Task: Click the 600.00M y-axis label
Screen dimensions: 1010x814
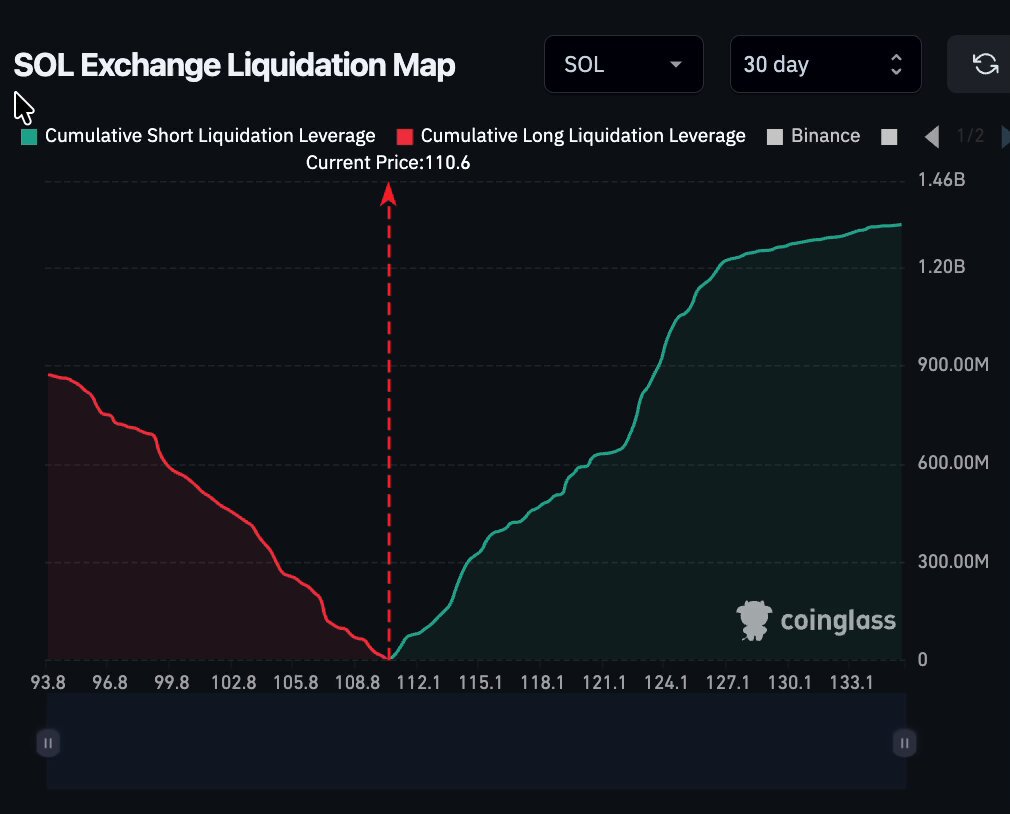Action: 953,462
